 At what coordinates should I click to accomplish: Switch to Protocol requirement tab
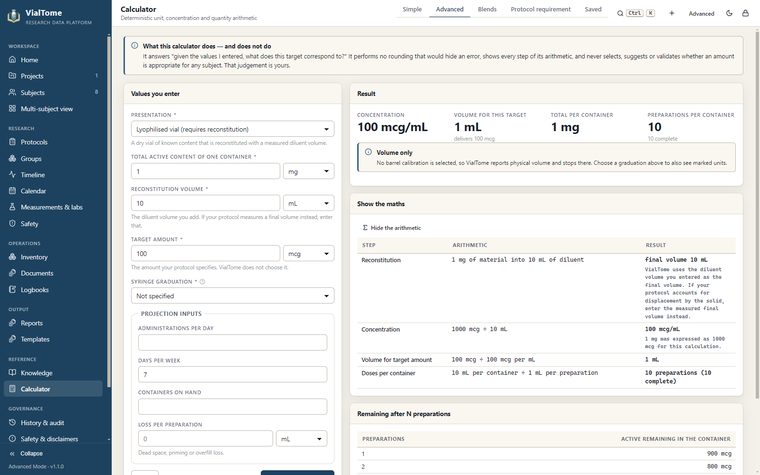[540, 9]
